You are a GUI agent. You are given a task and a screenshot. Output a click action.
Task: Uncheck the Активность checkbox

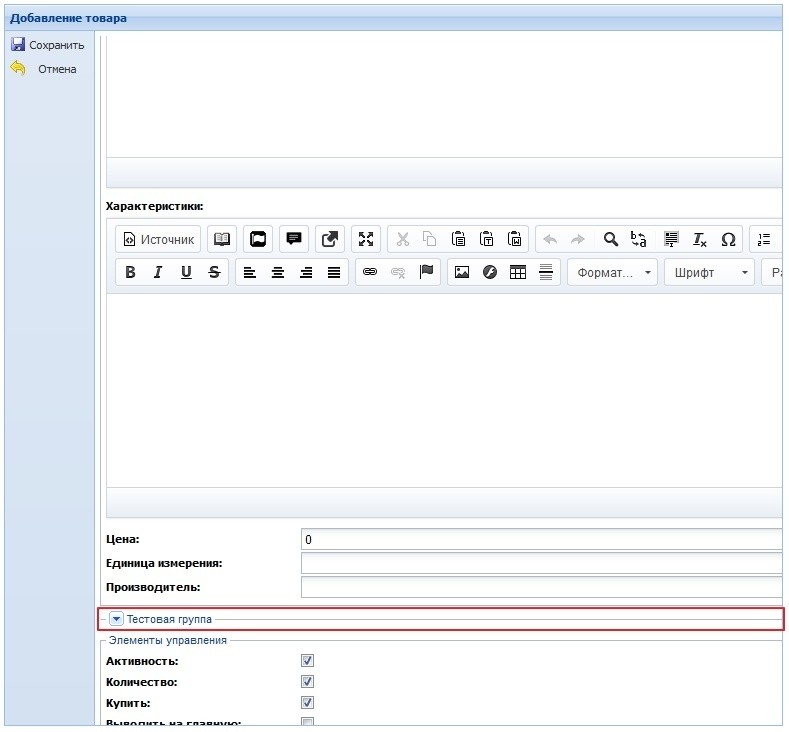[x=308, y=661]
